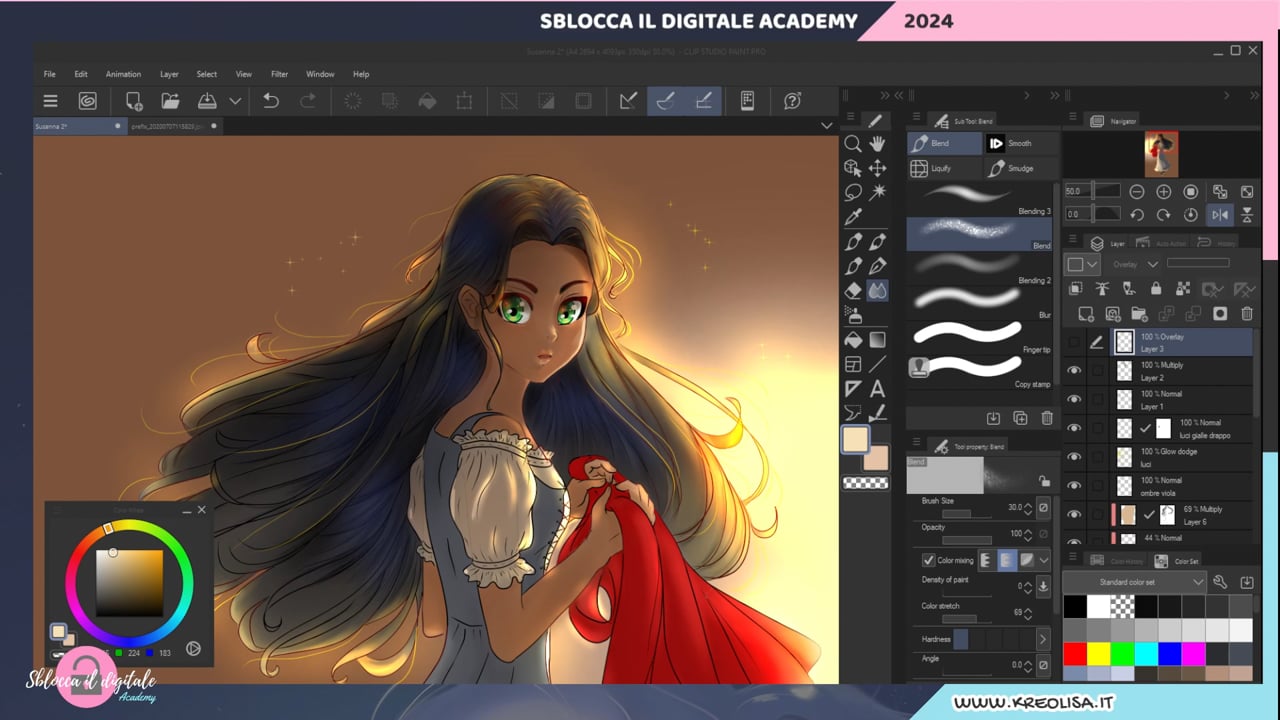Pick the red swatch in color set

pos(1075,654)
